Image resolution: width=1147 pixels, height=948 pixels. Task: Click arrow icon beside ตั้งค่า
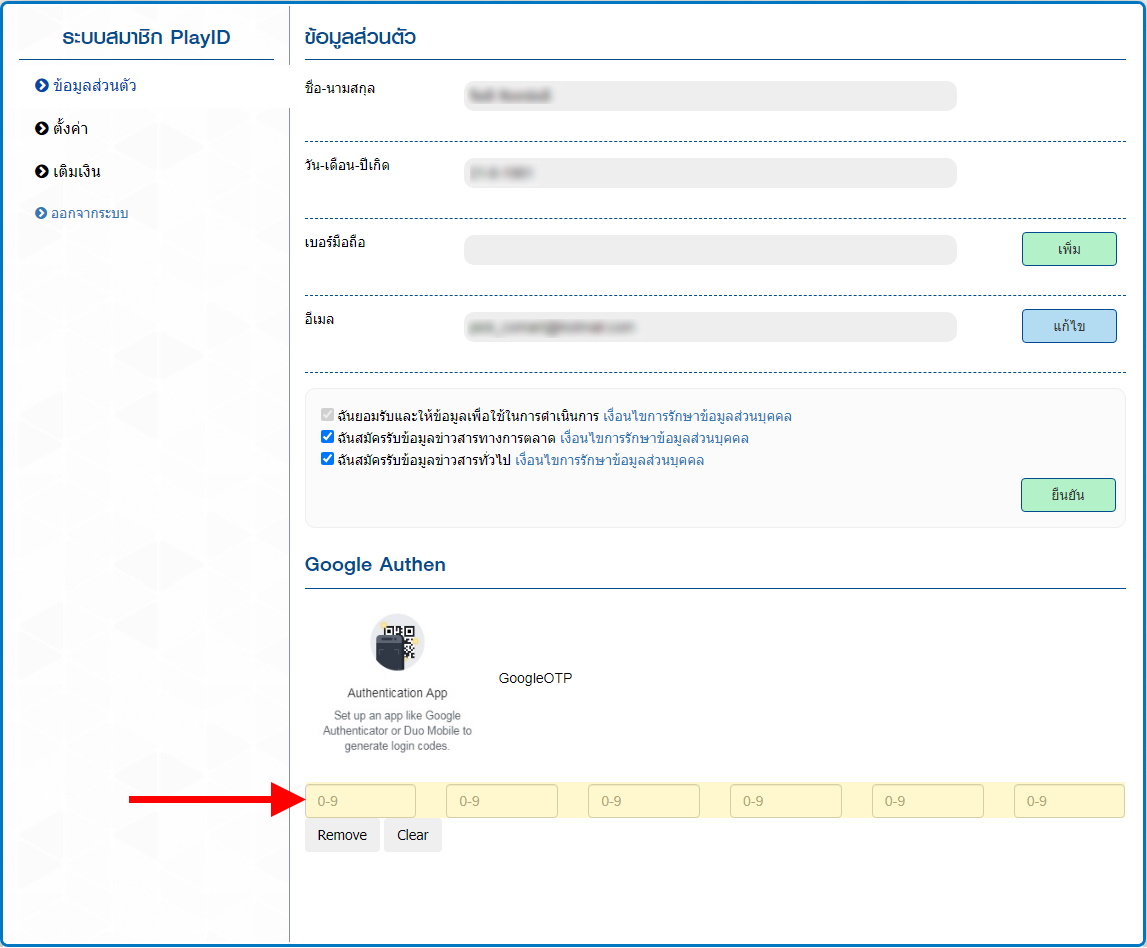click(x=42, y=129)
